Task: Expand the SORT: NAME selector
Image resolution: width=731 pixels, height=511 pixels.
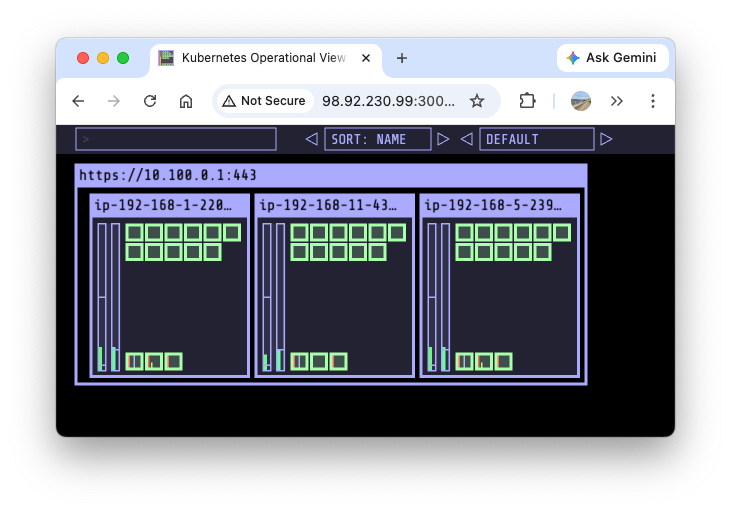Action: [377, 139]
